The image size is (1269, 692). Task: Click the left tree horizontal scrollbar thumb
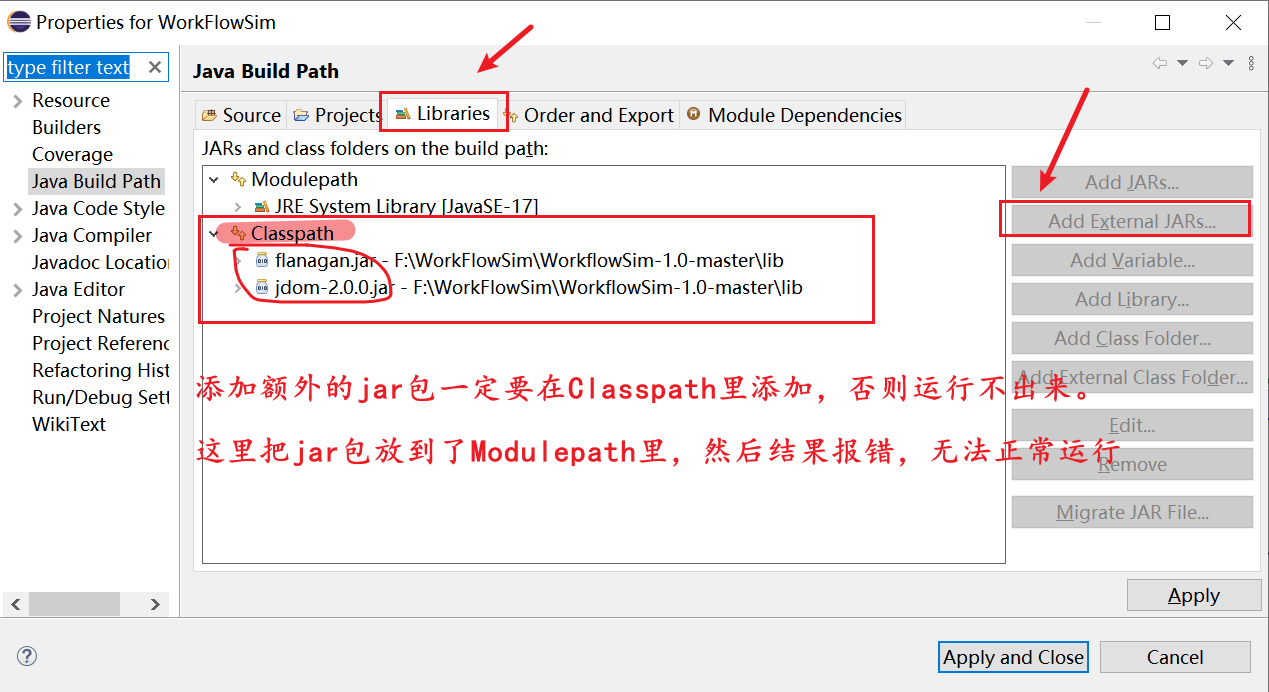click(x=74, y=604)
